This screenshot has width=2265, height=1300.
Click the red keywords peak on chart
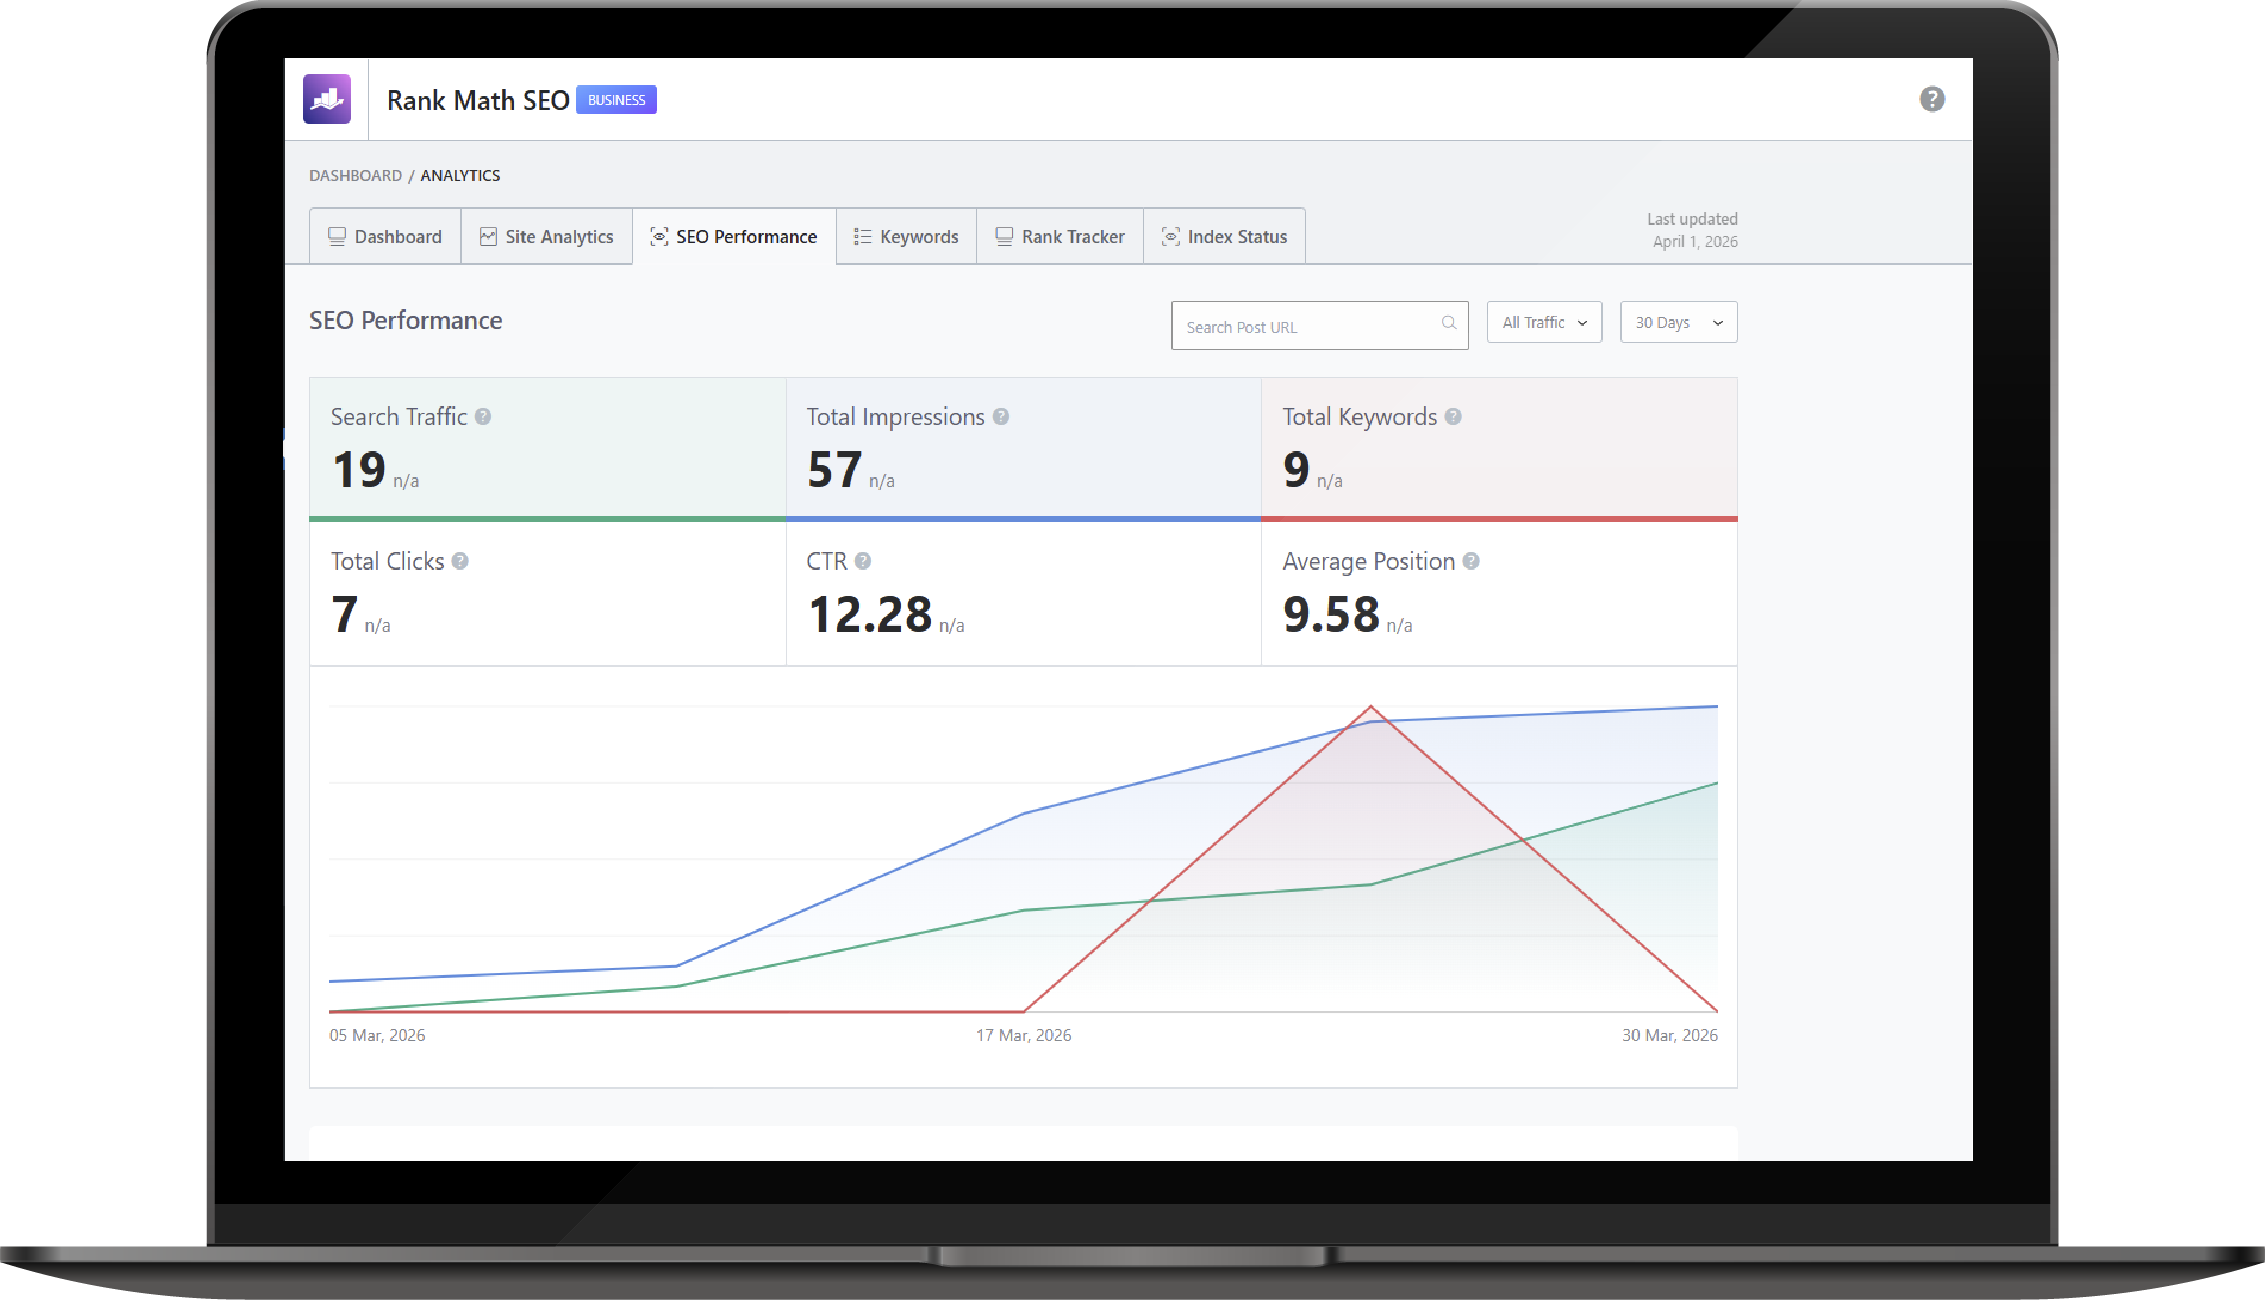coord(1371,707)
